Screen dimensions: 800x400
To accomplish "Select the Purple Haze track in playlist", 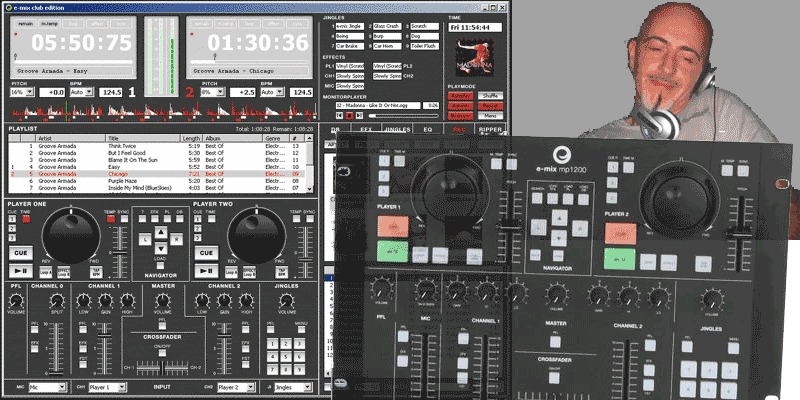I will click(123, 180).
